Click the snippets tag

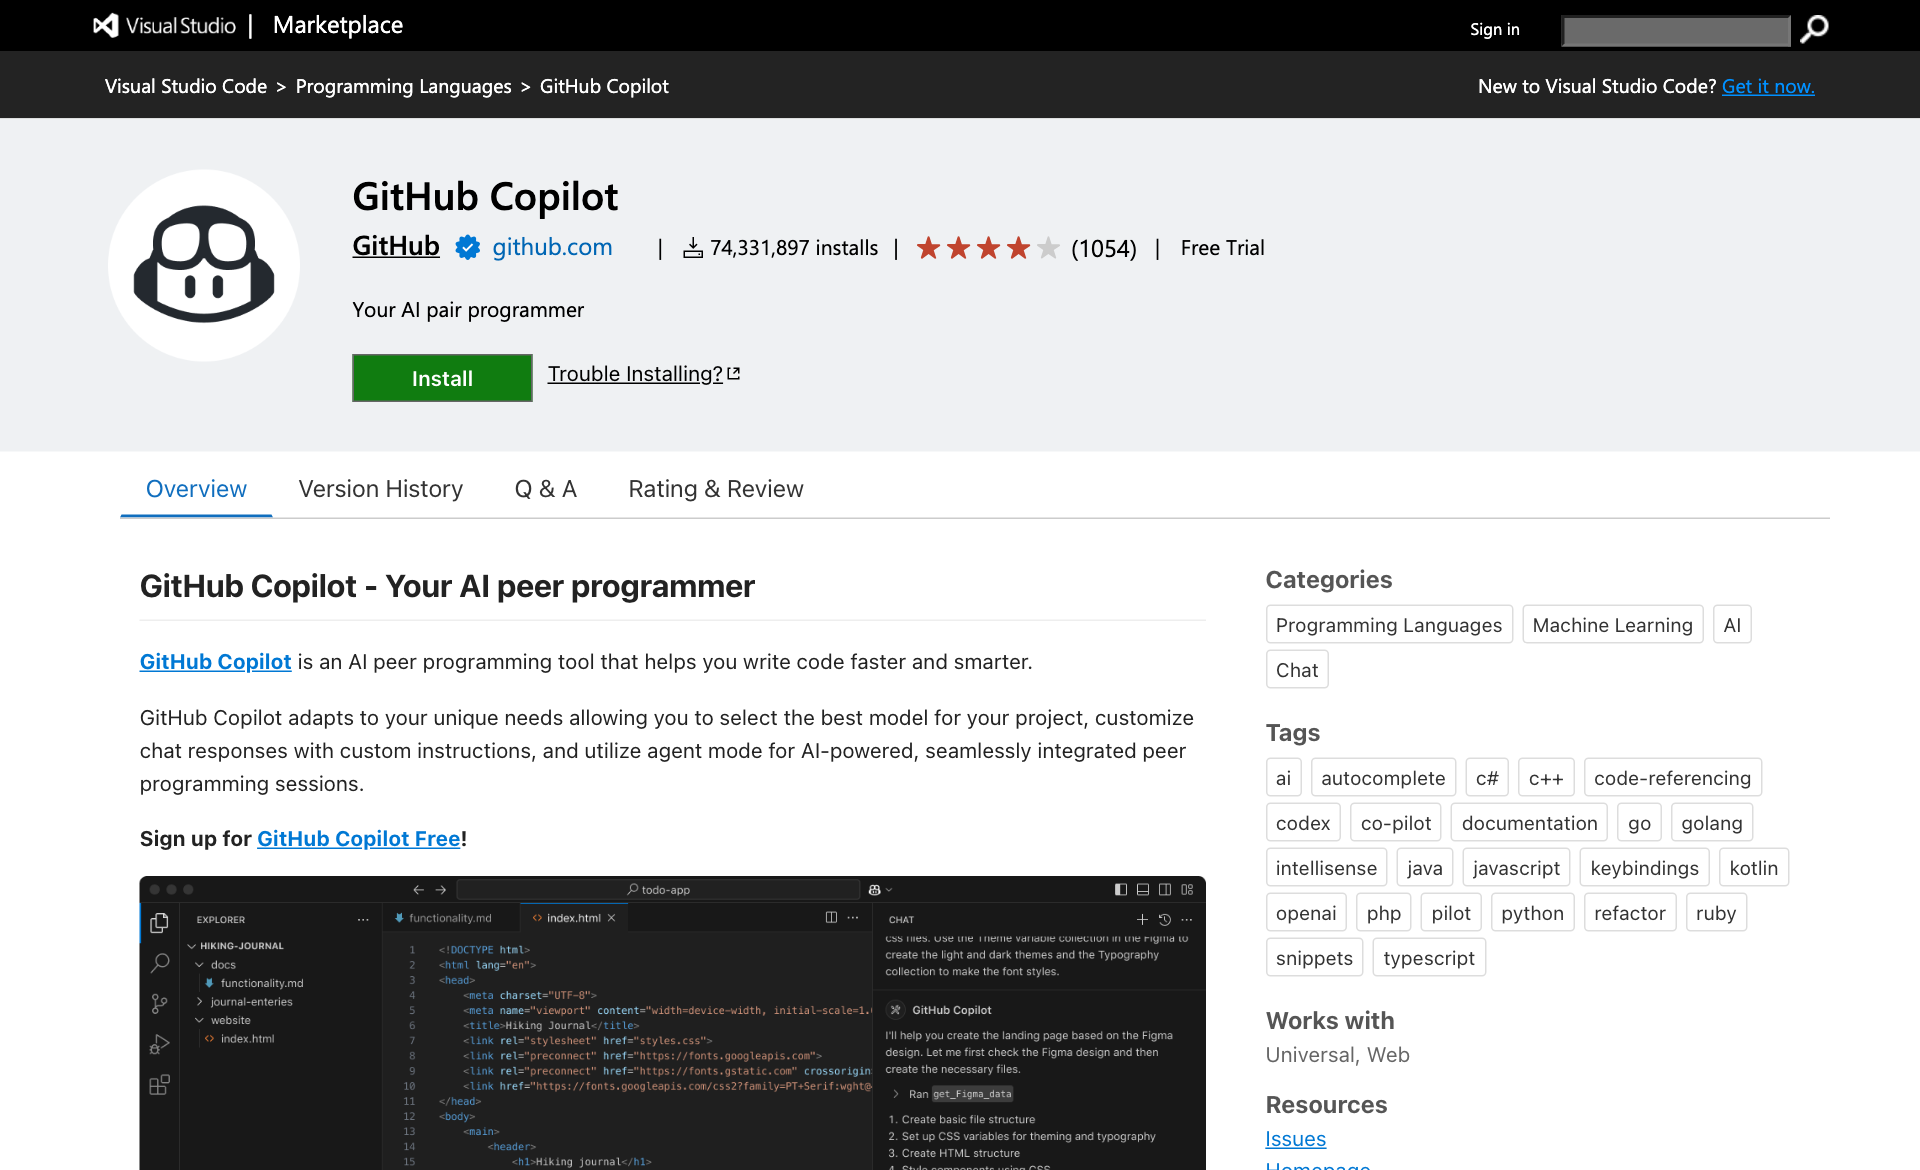click(x=1314, y=958)
